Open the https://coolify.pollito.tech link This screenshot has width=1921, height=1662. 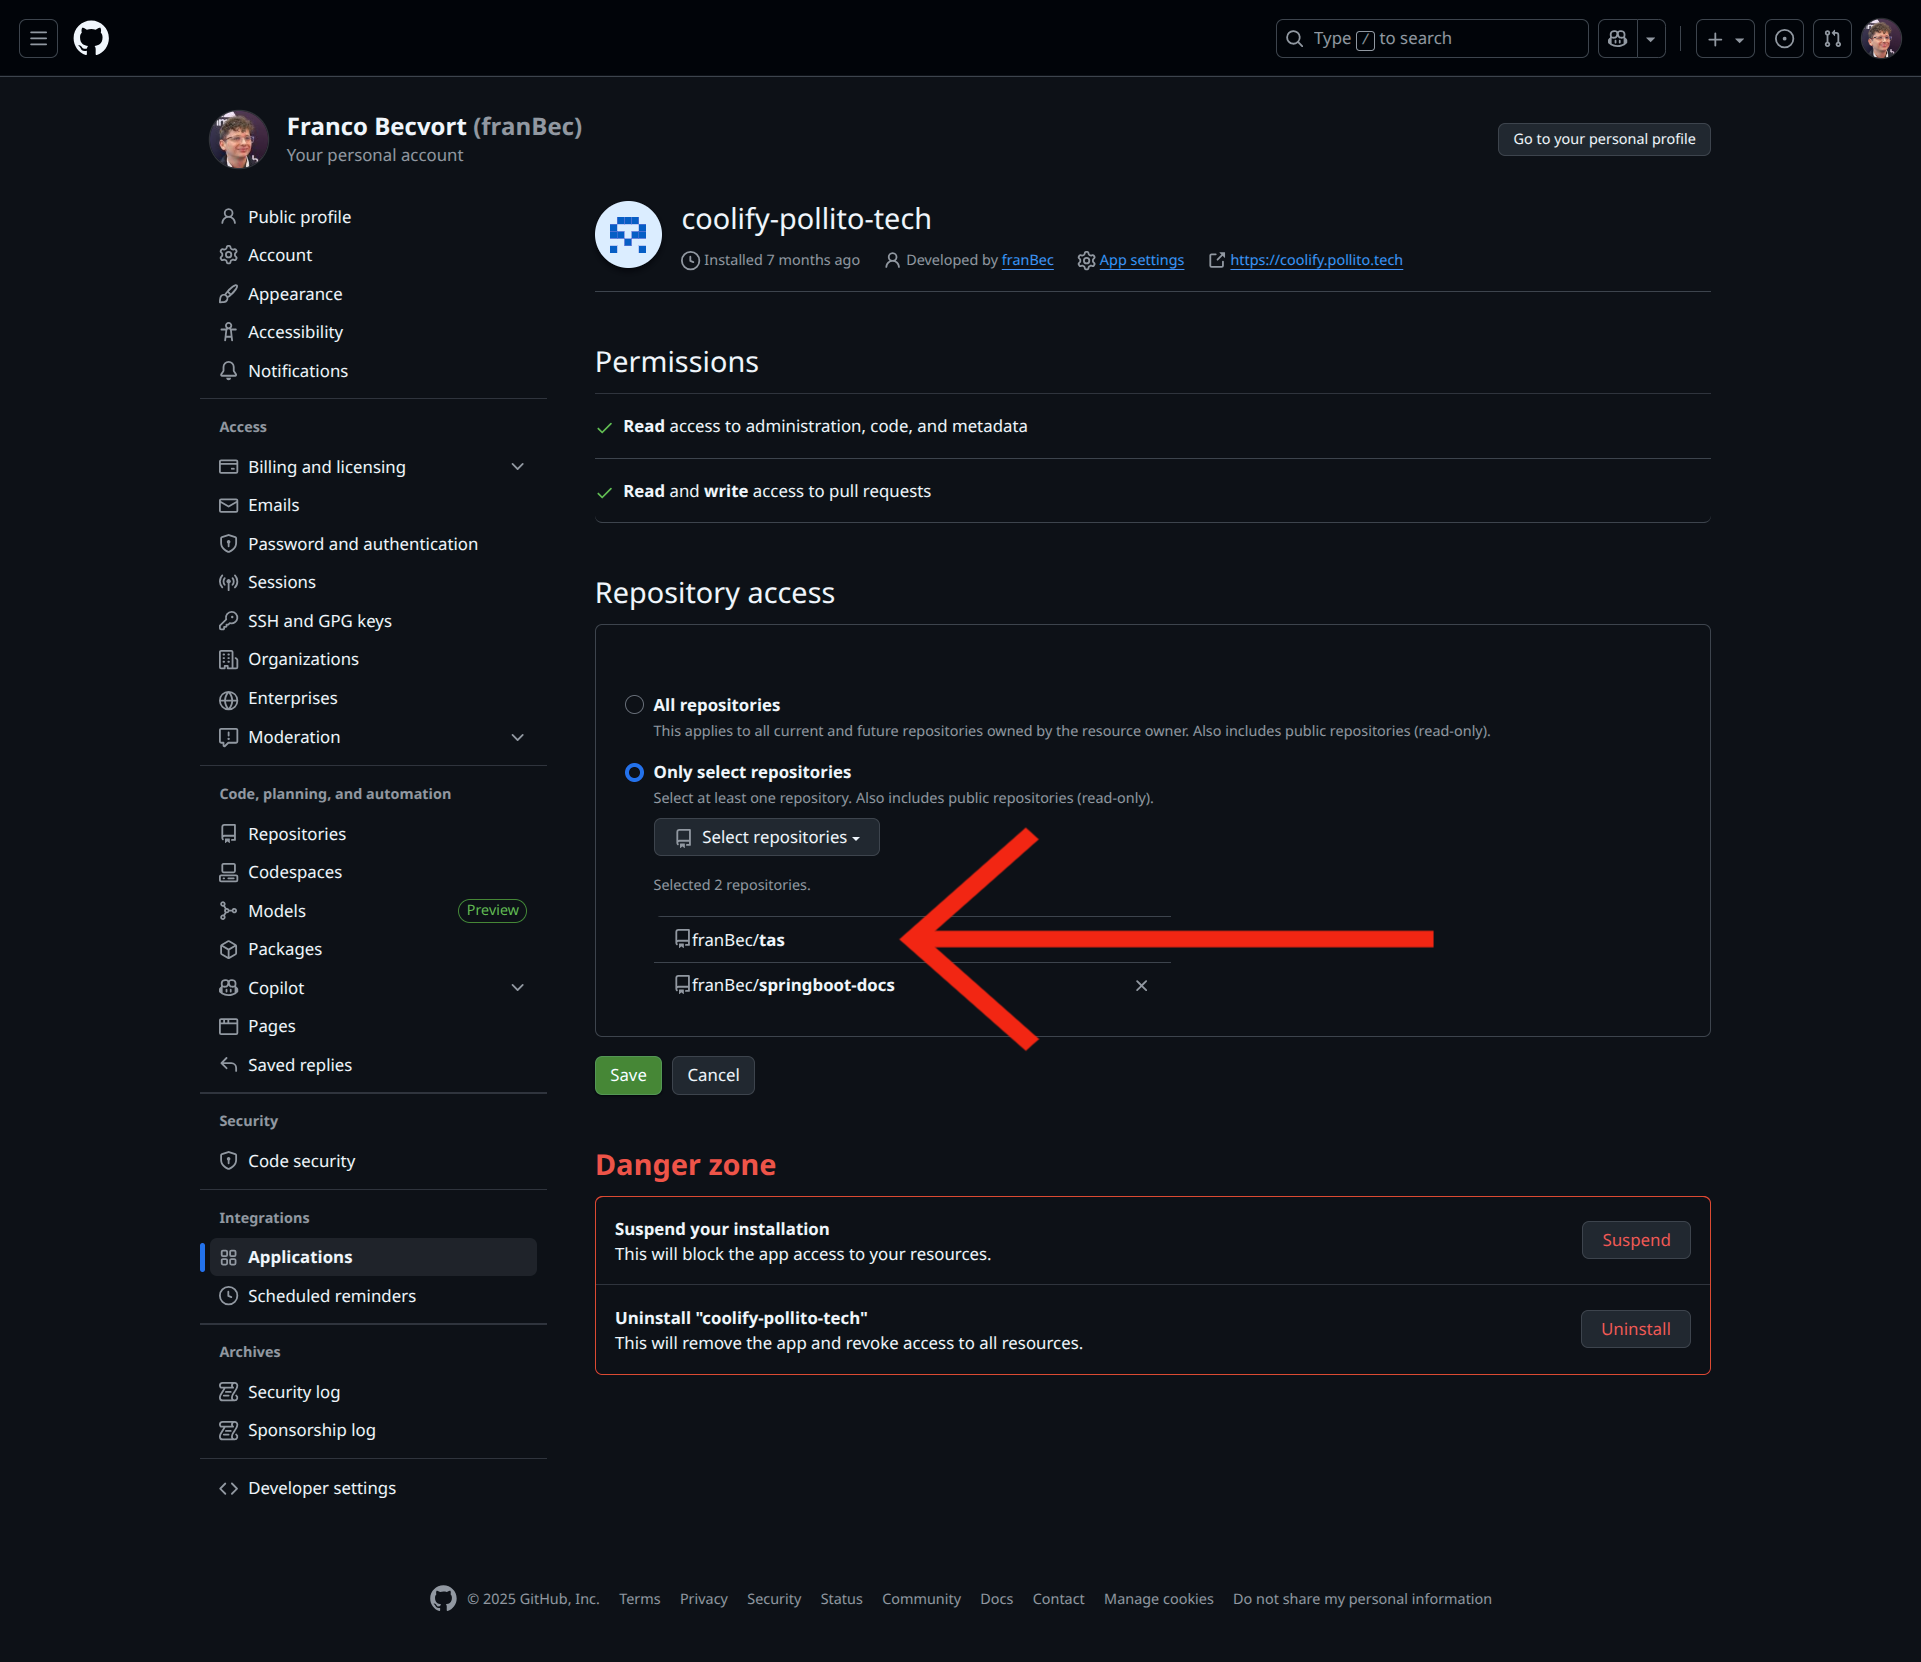coord(1315,259)
